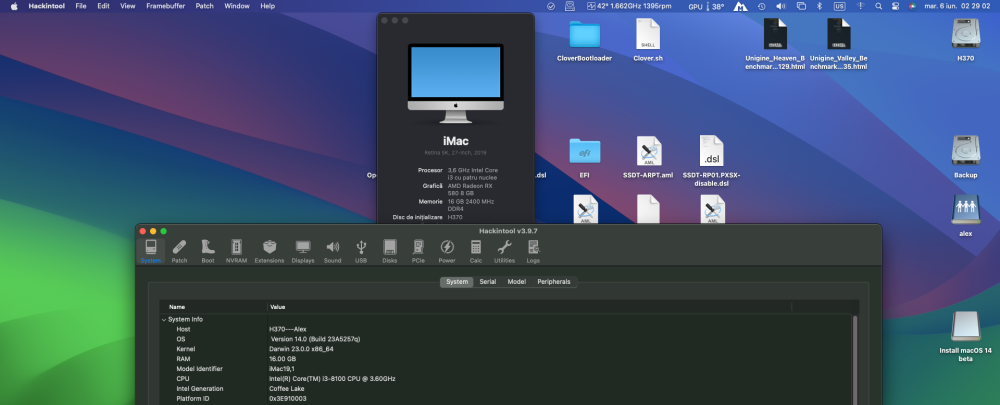Open the Sound section icon
The height and width of the screenshot is (405, 1000).
coord(332,251)
